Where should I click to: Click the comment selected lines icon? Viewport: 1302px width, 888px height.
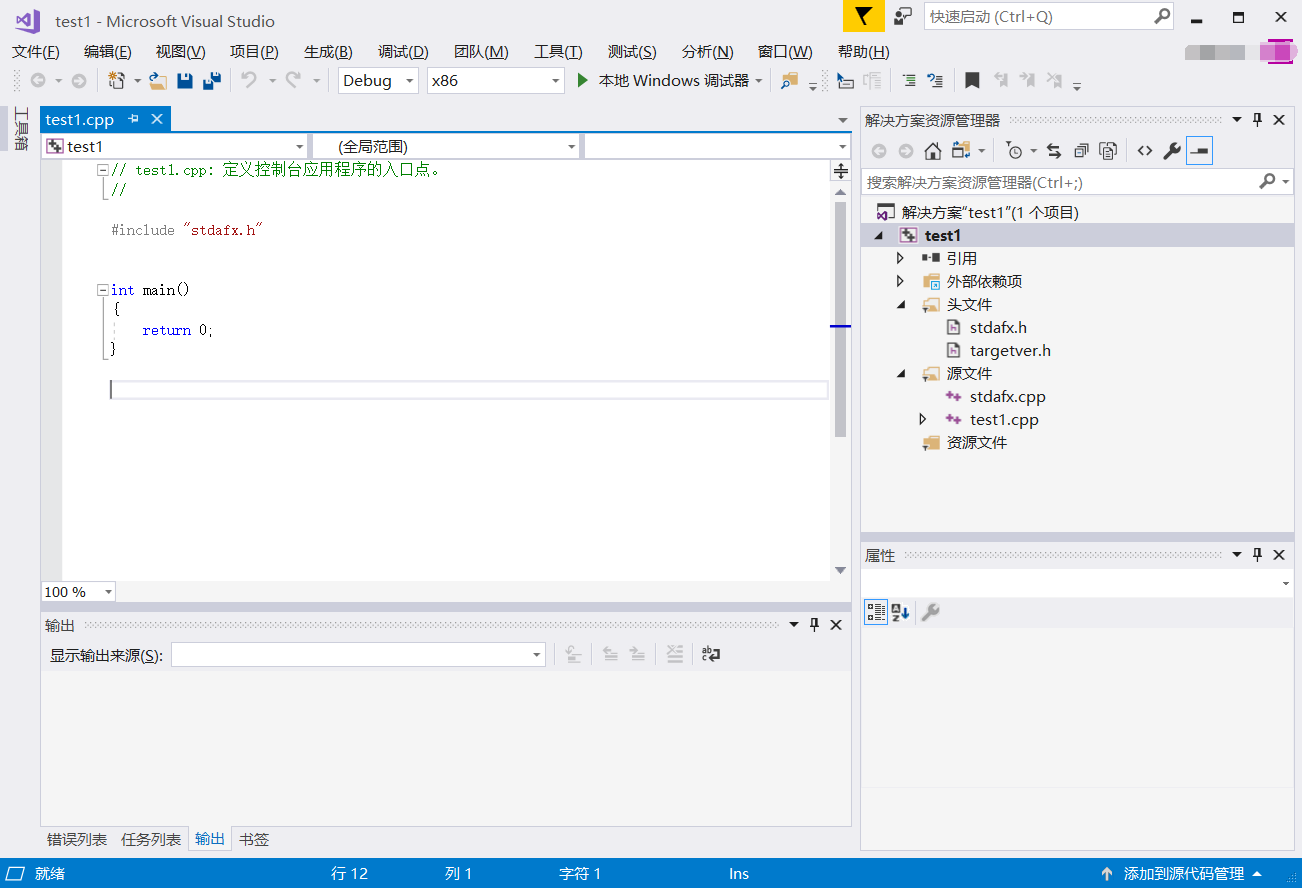tap(909, 81)
